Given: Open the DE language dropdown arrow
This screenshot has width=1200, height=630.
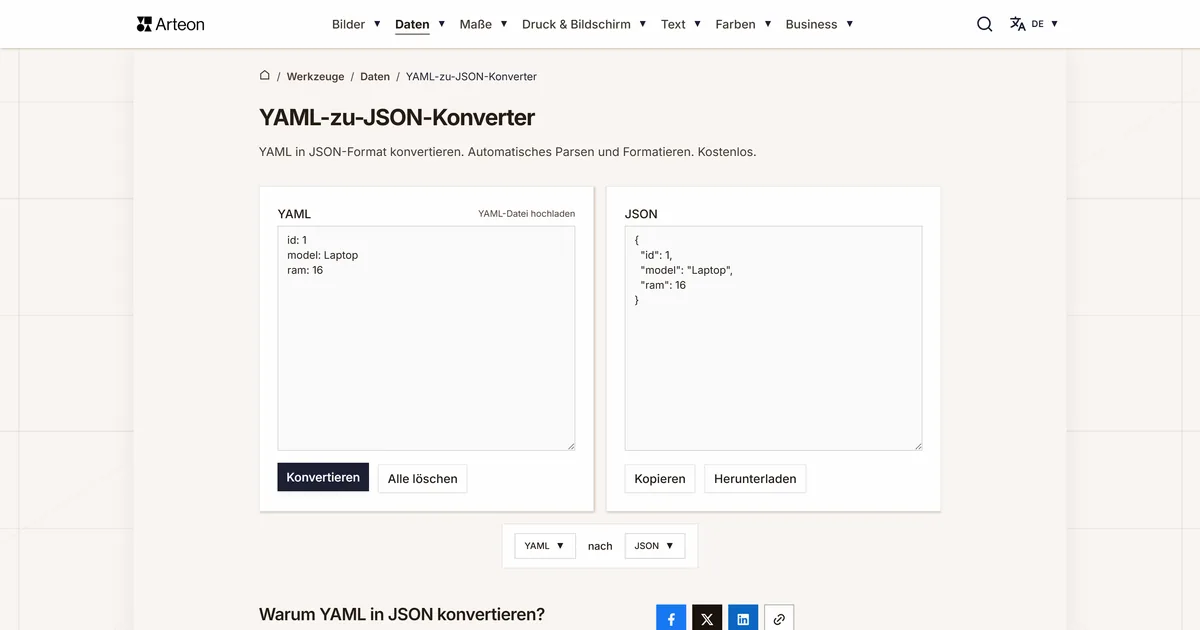Looking at the screenshot, I should [1055, 24].
